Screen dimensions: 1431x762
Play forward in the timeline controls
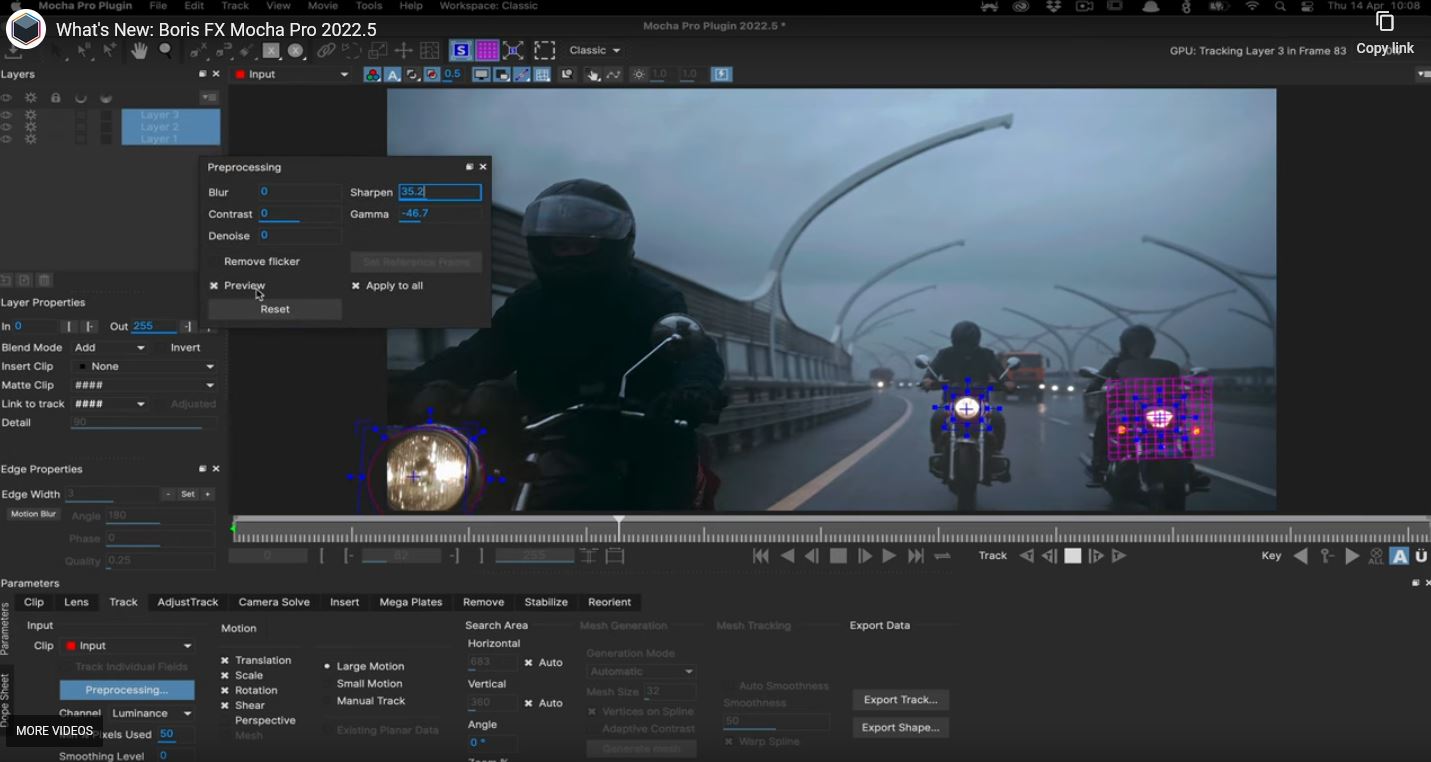point(889,556)
